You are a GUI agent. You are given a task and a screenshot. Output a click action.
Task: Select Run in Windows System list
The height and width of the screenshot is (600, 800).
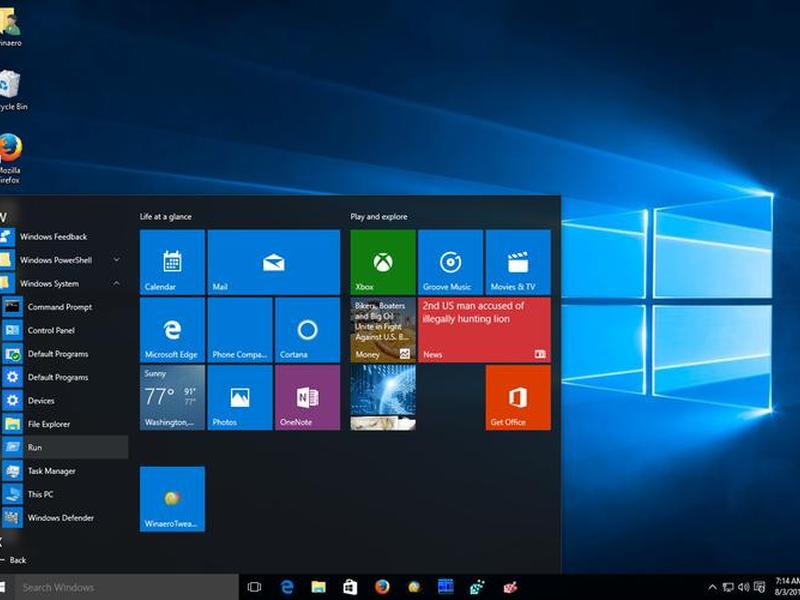point(64,447)
